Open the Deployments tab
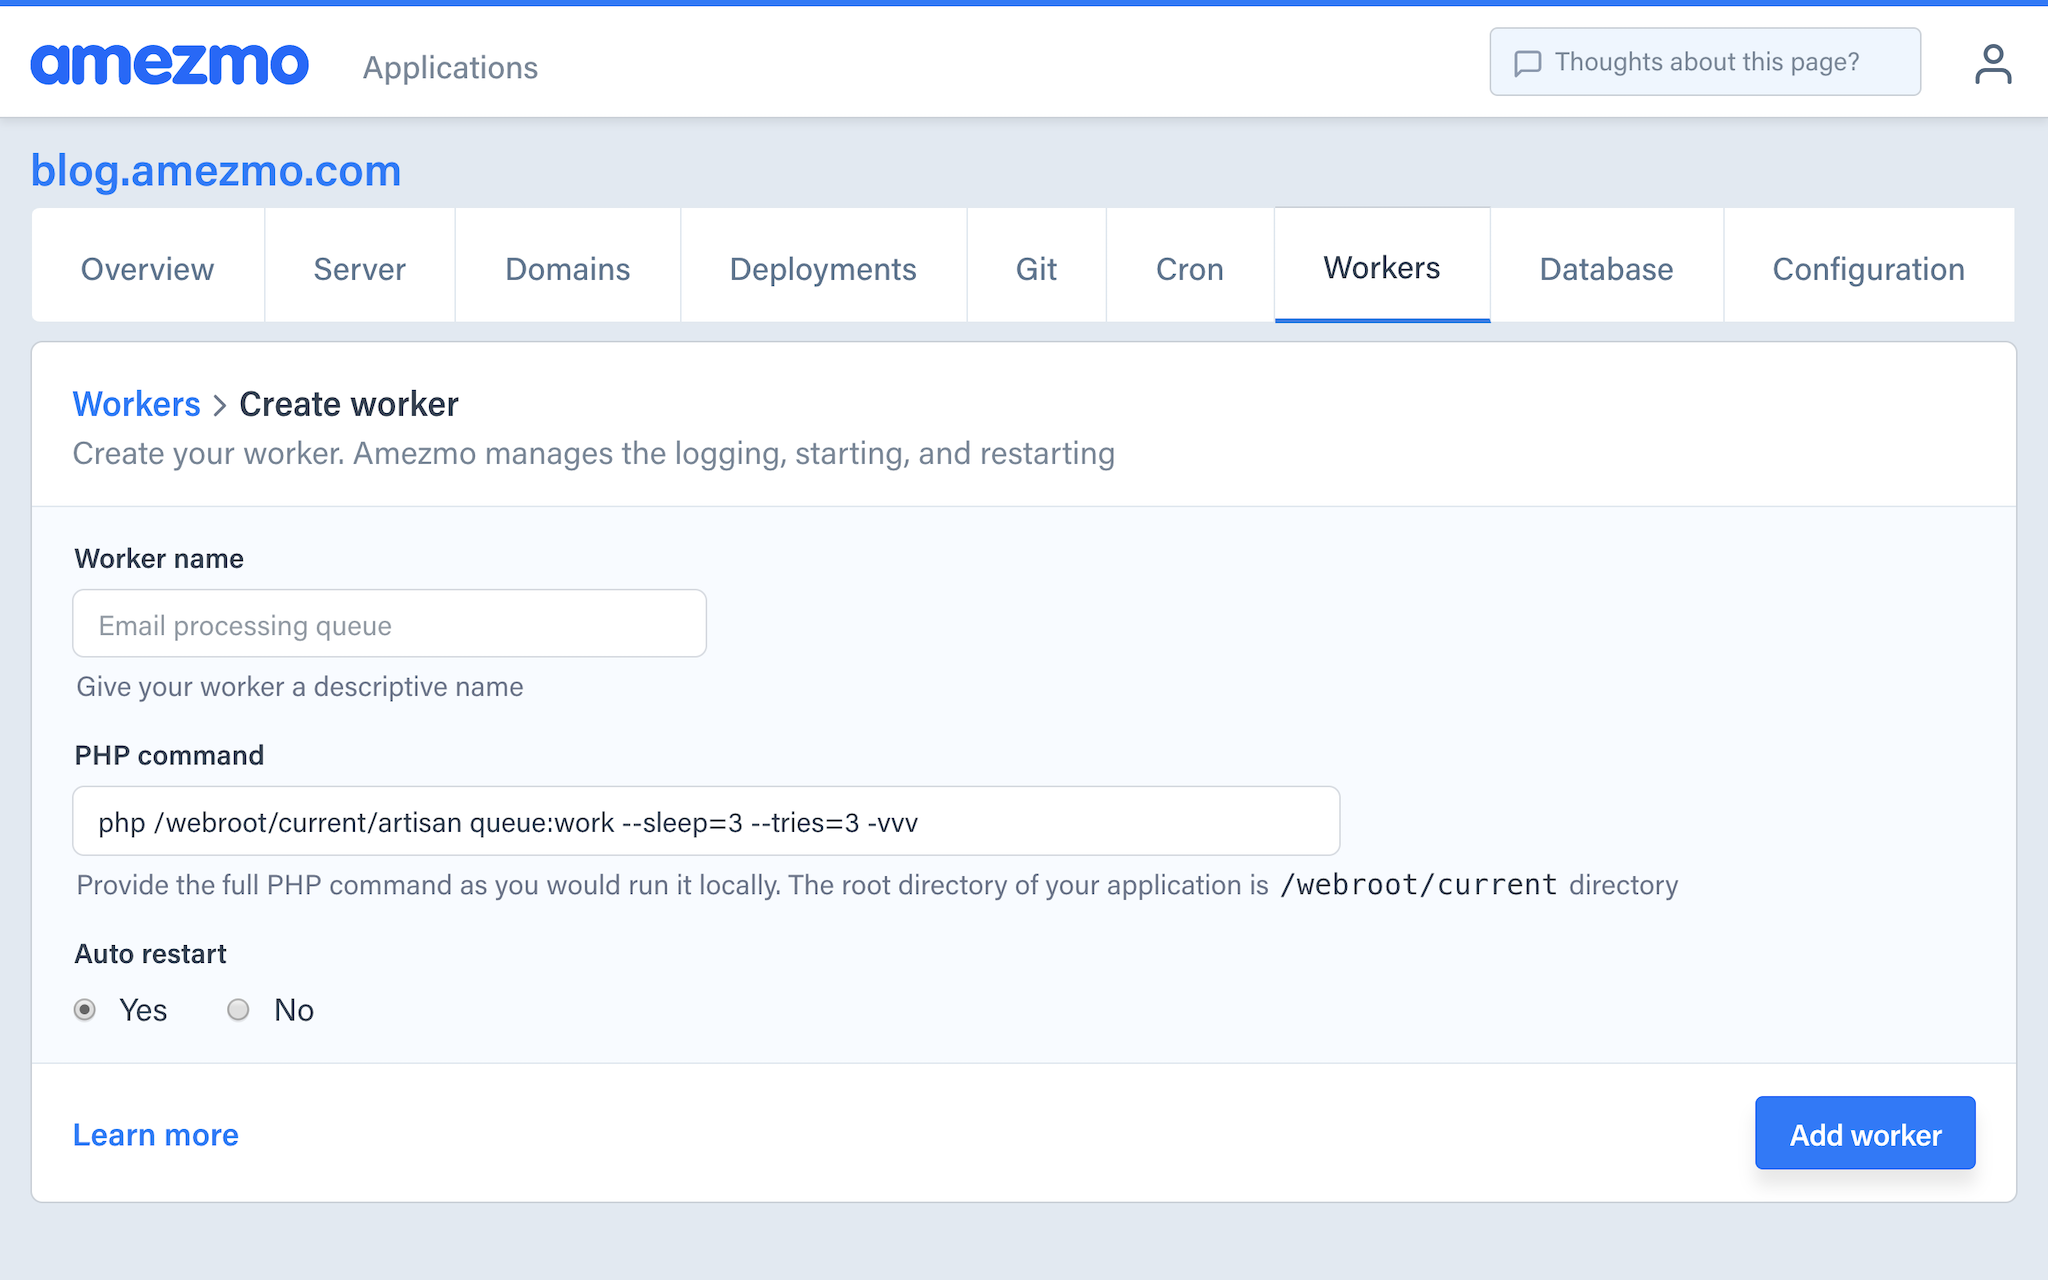 822,269
